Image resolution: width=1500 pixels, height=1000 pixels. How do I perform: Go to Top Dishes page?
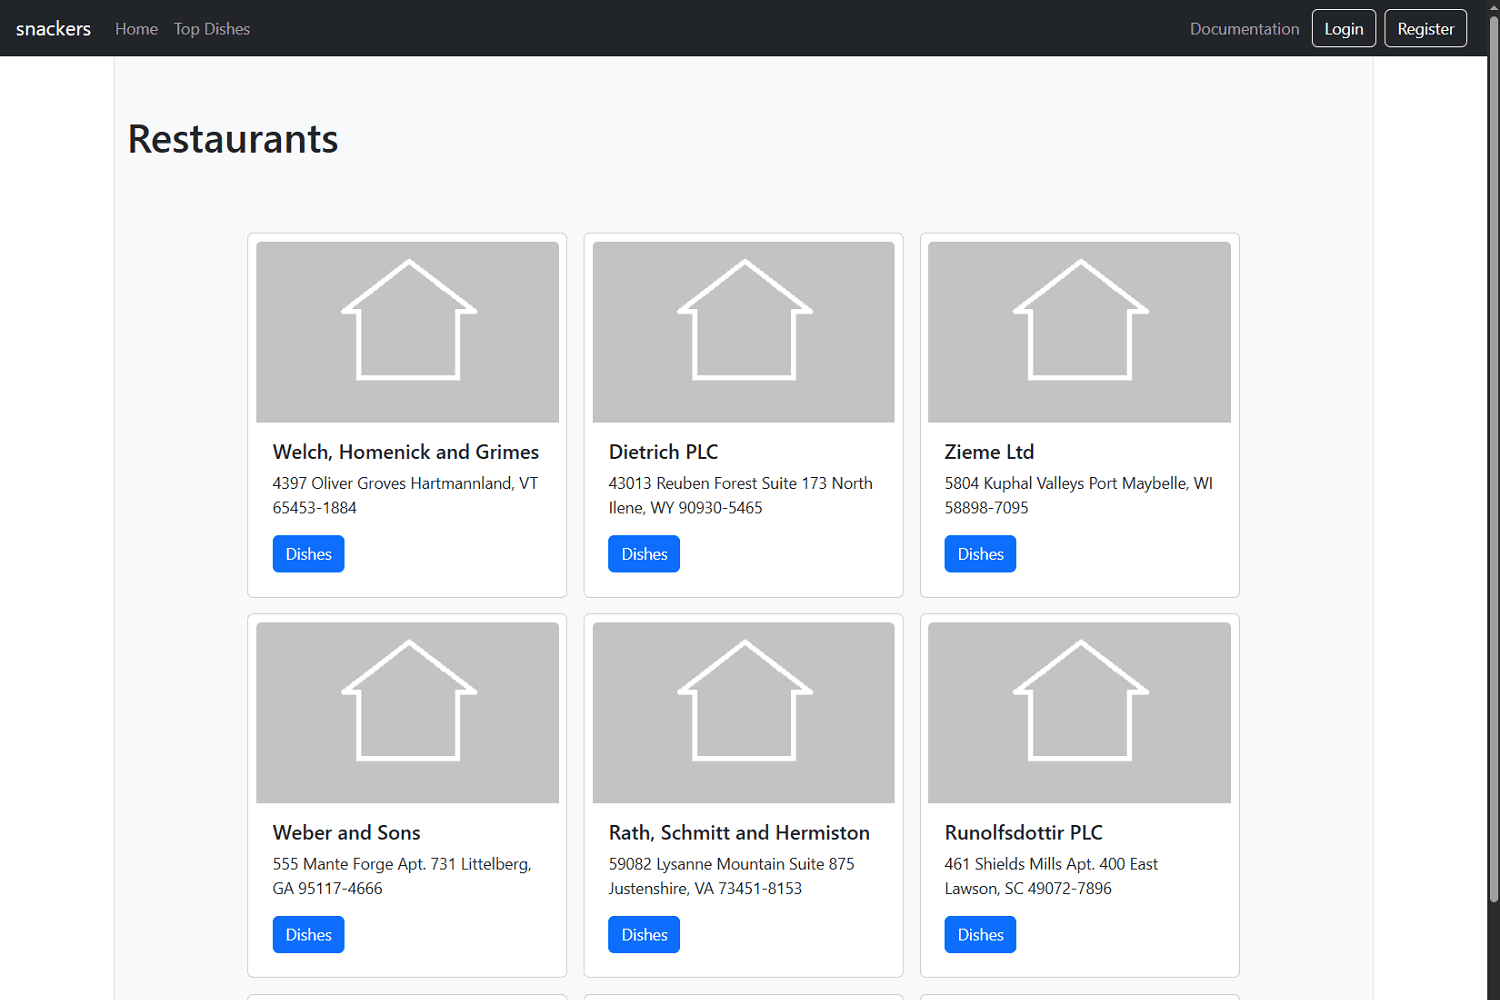click(212, 29)
